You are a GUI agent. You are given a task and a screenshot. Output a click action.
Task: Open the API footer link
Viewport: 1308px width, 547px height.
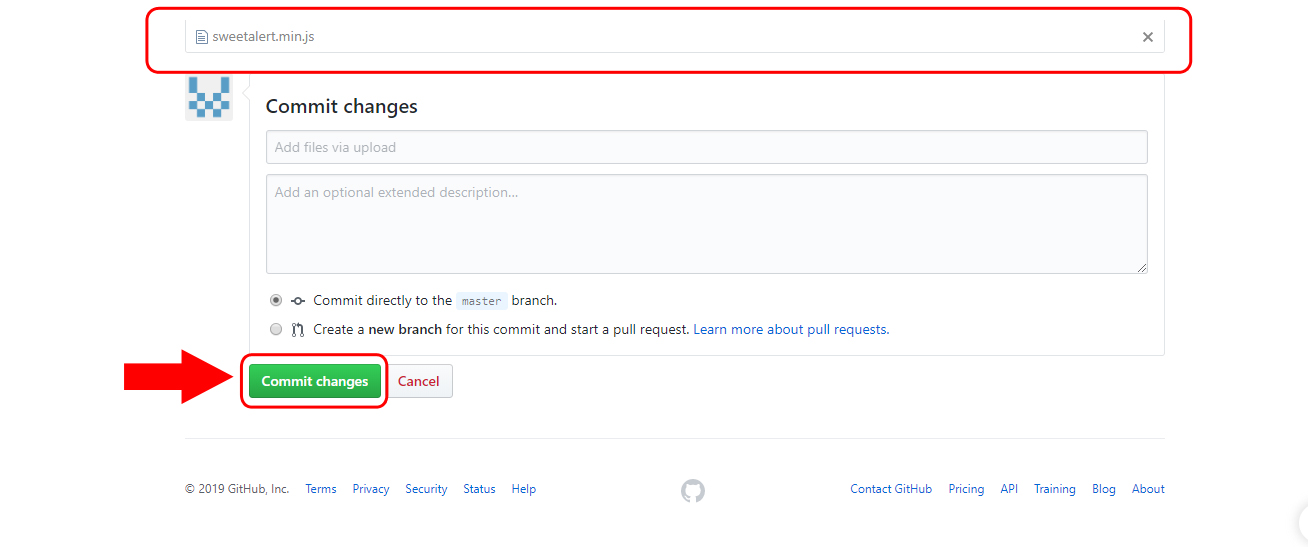(x=1009, y=489)
